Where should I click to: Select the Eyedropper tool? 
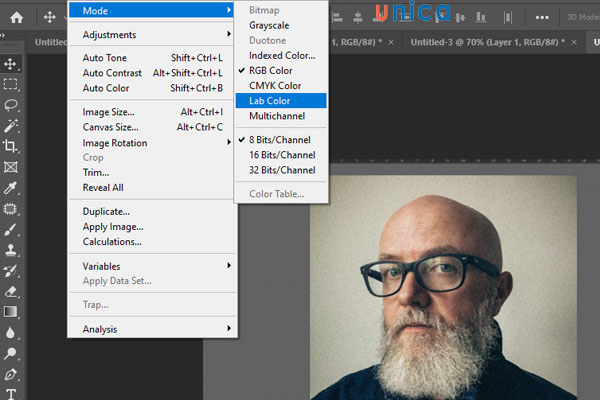point(11,188)
